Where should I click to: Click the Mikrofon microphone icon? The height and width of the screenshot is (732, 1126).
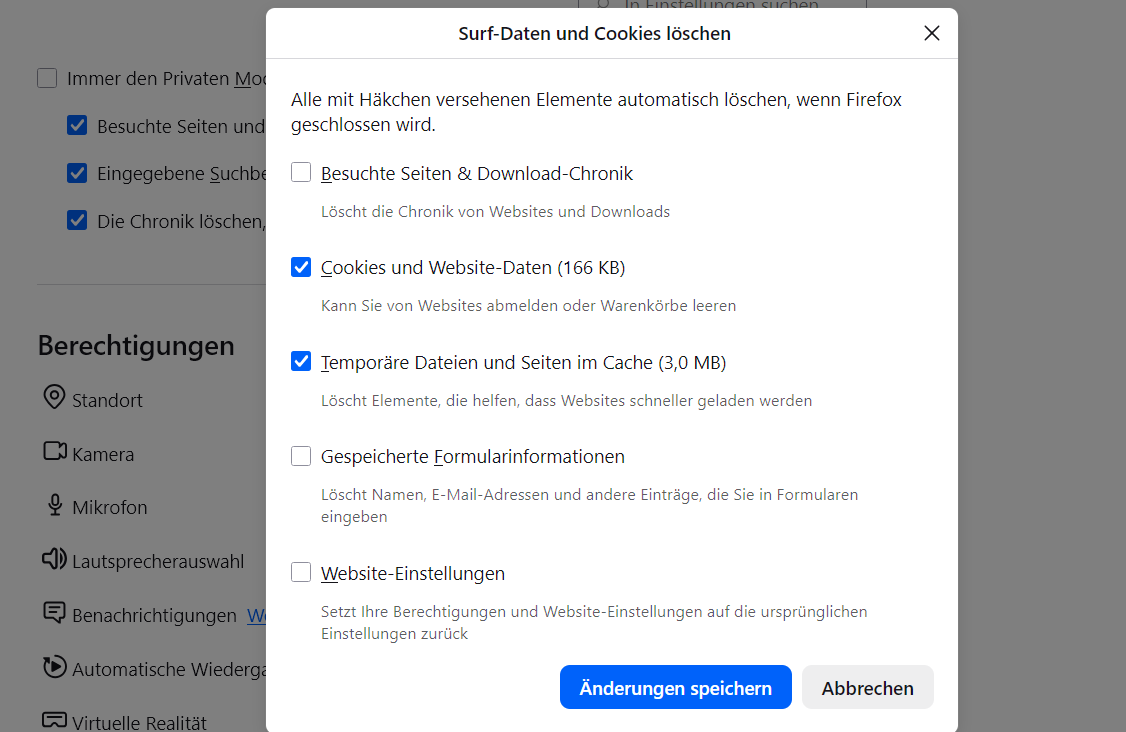point(54,505)
